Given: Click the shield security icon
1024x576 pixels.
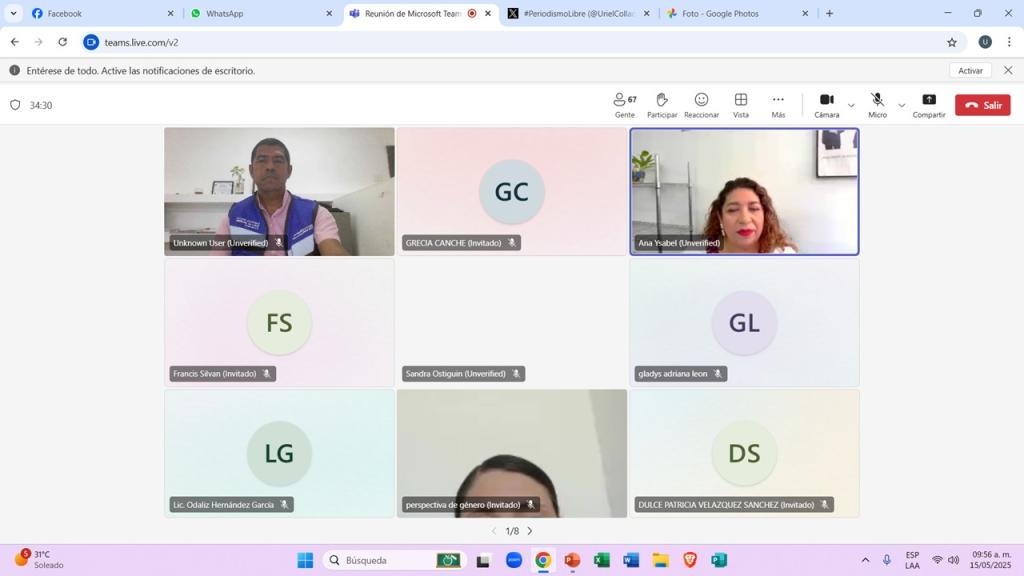Looking at the screenshot, I should click(15, 105).
